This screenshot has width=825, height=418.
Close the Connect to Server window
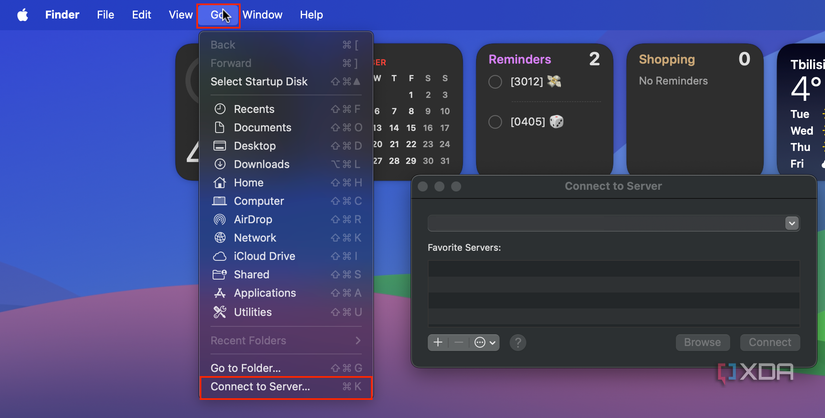(422, 186)
